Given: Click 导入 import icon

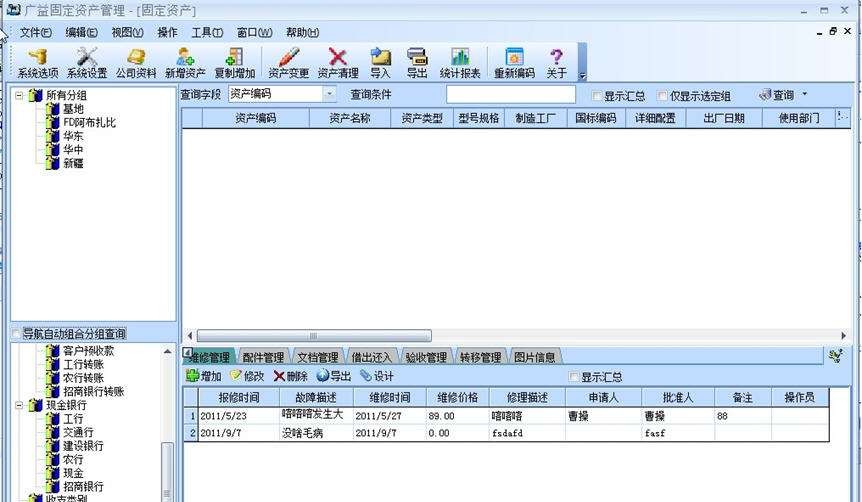Looking at the screenshot, I should (x=380, y=63).
